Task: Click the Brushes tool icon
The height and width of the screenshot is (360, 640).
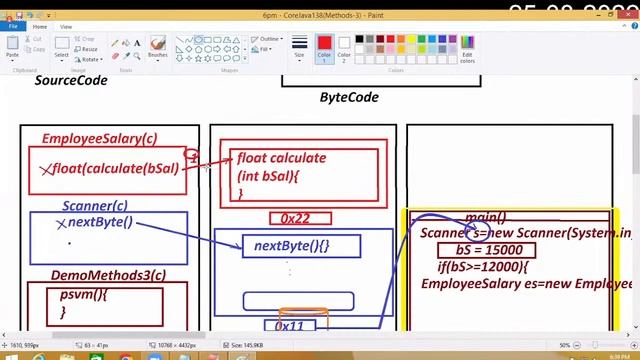Action: coord(158,43)
